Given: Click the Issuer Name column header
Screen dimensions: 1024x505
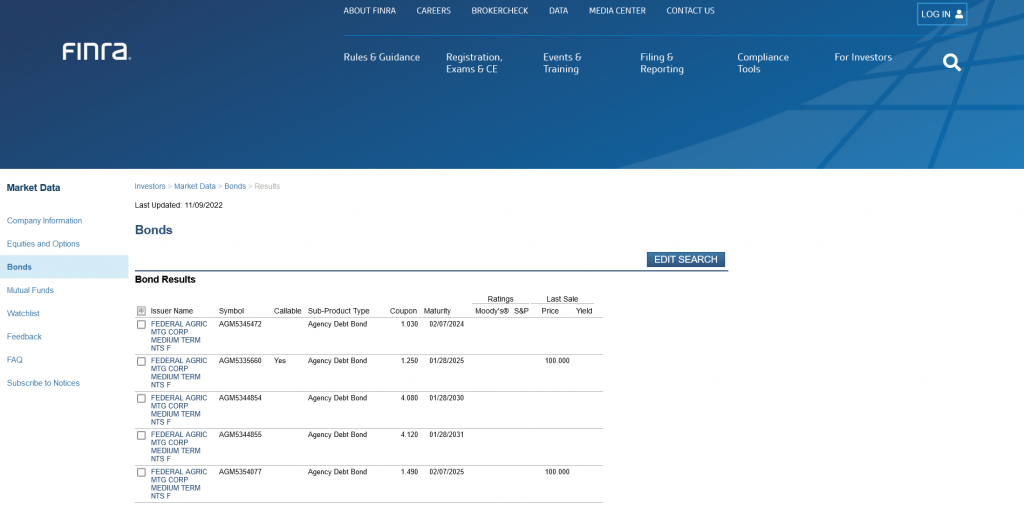Looking at the screenshot, I should 172,311.
